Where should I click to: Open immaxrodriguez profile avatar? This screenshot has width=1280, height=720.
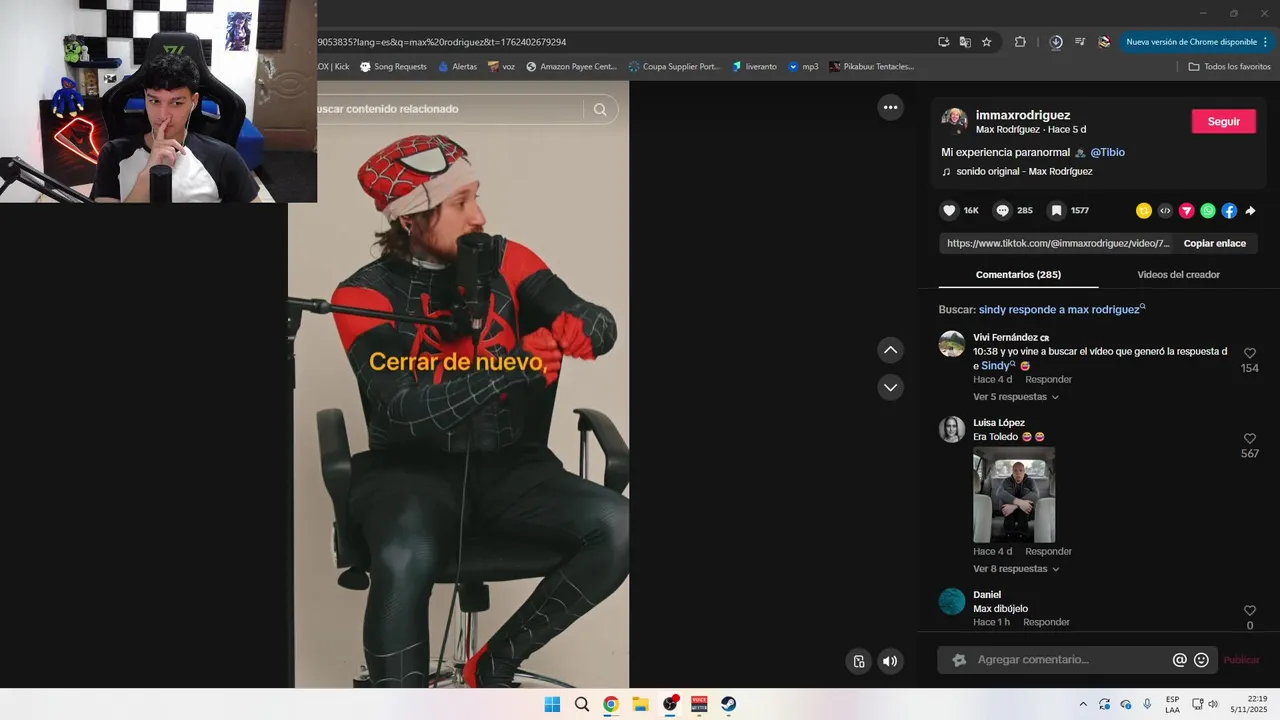pyautogui.click(x=954, y=121)
